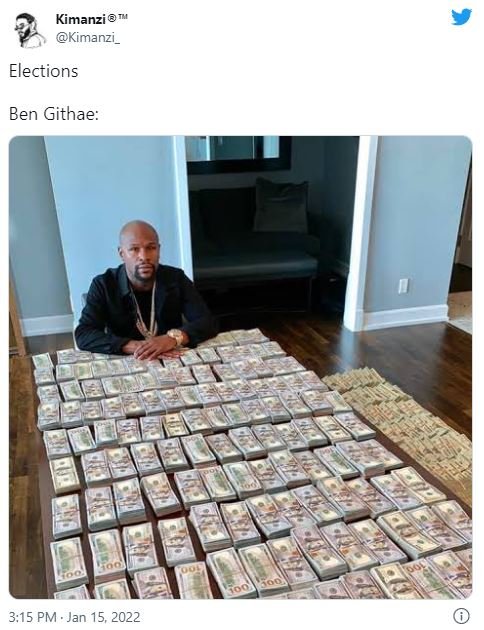Click the wall power outlet in photo

coord(403,286)
